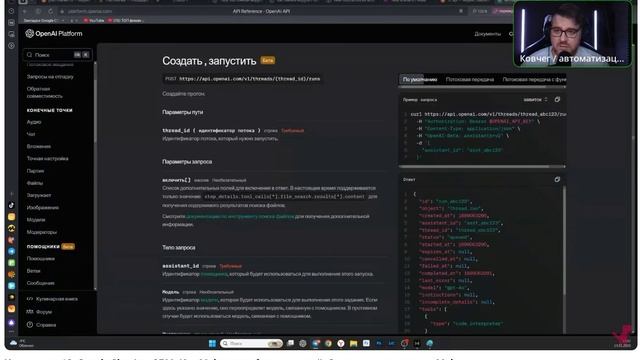Open the Форум link
This screenshot has height=360, width=640.
(44, 312)
